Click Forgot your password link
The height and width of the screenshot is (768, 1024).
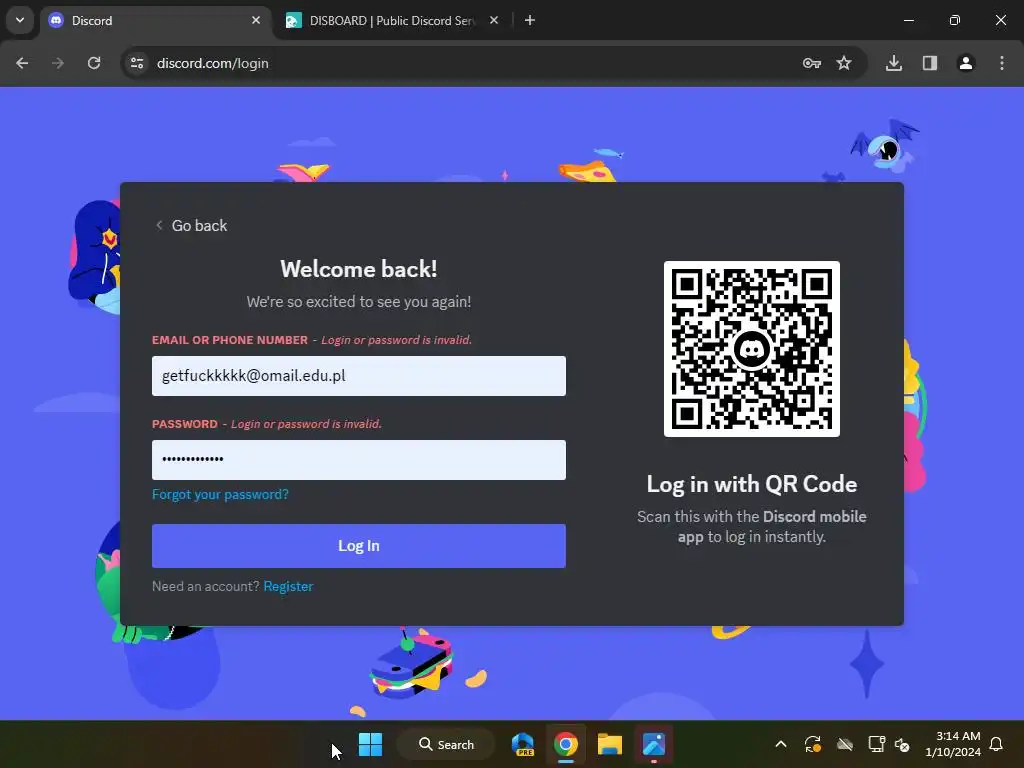(220, 494)
